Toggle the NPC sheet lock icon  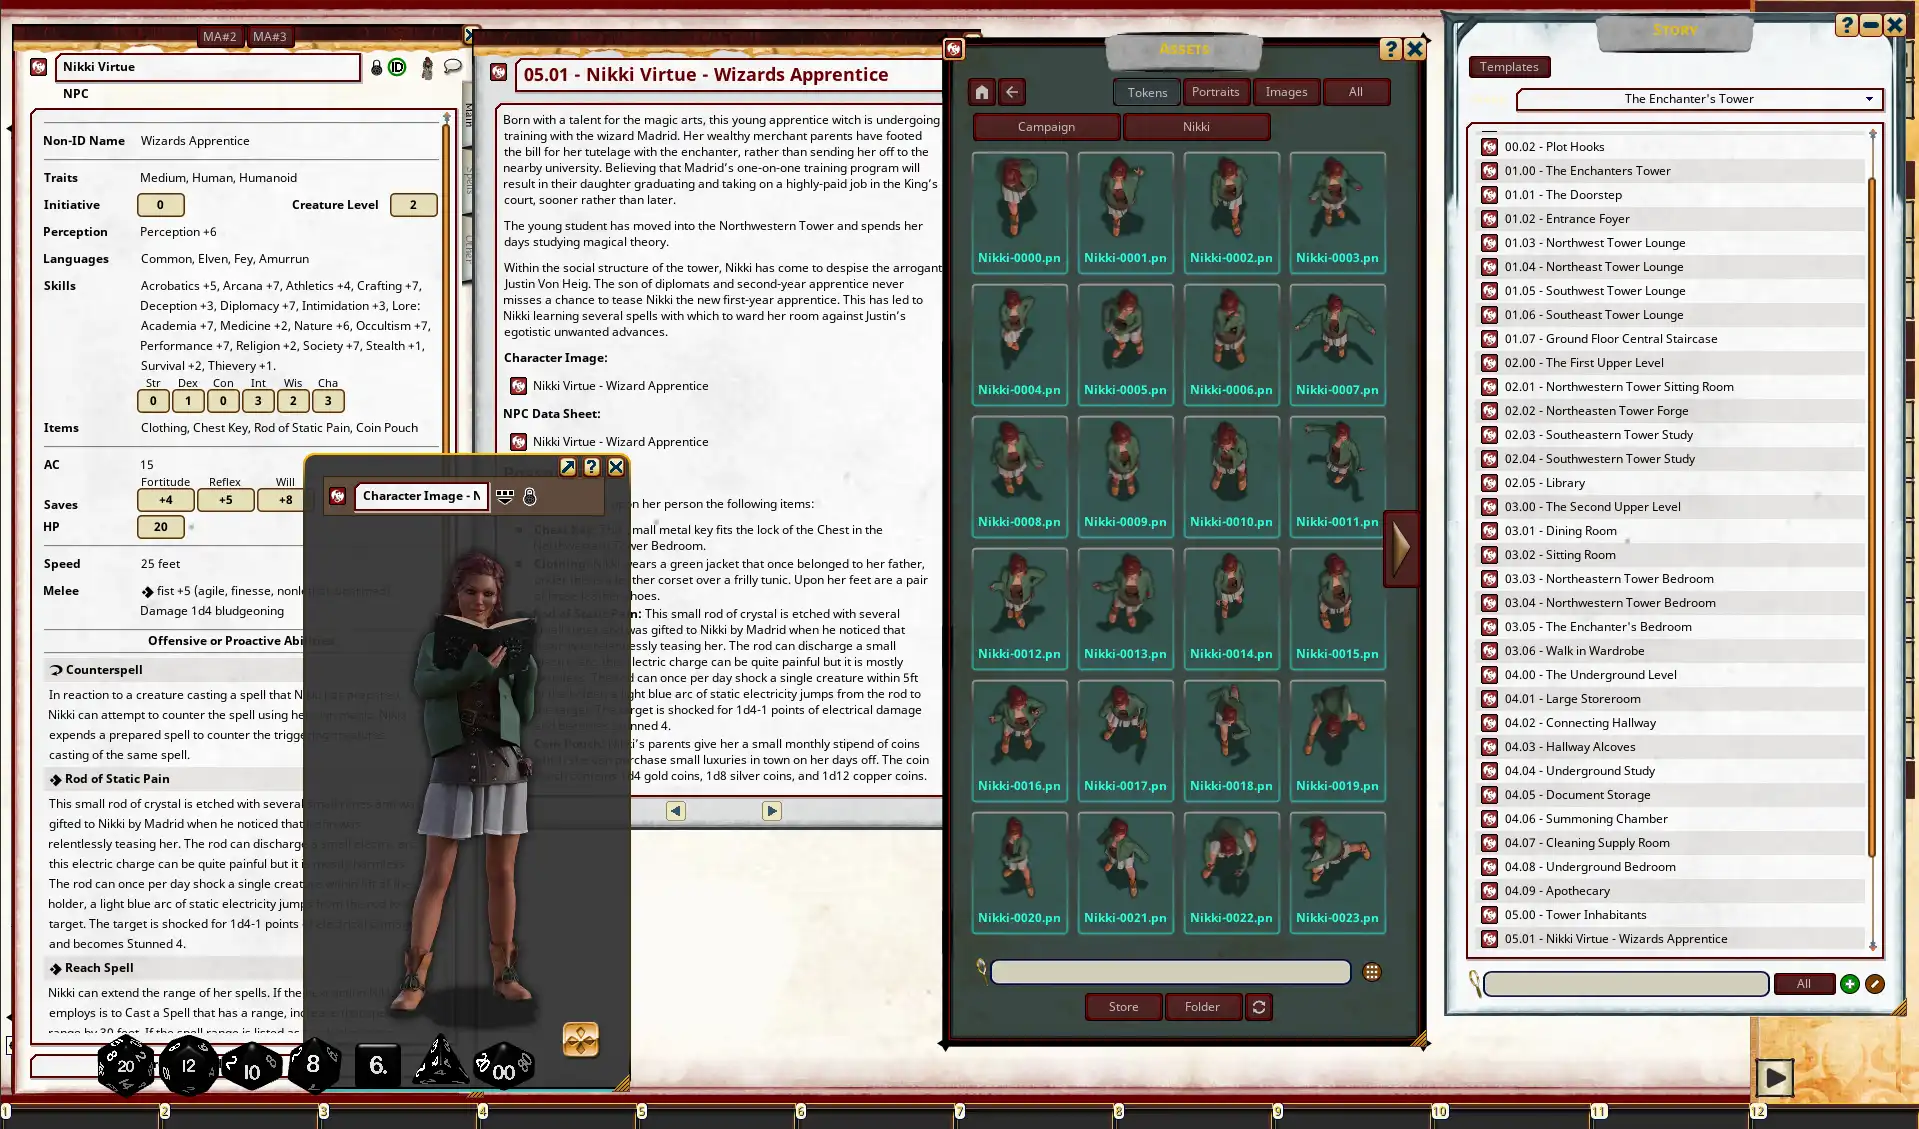[x=376, y=67]
